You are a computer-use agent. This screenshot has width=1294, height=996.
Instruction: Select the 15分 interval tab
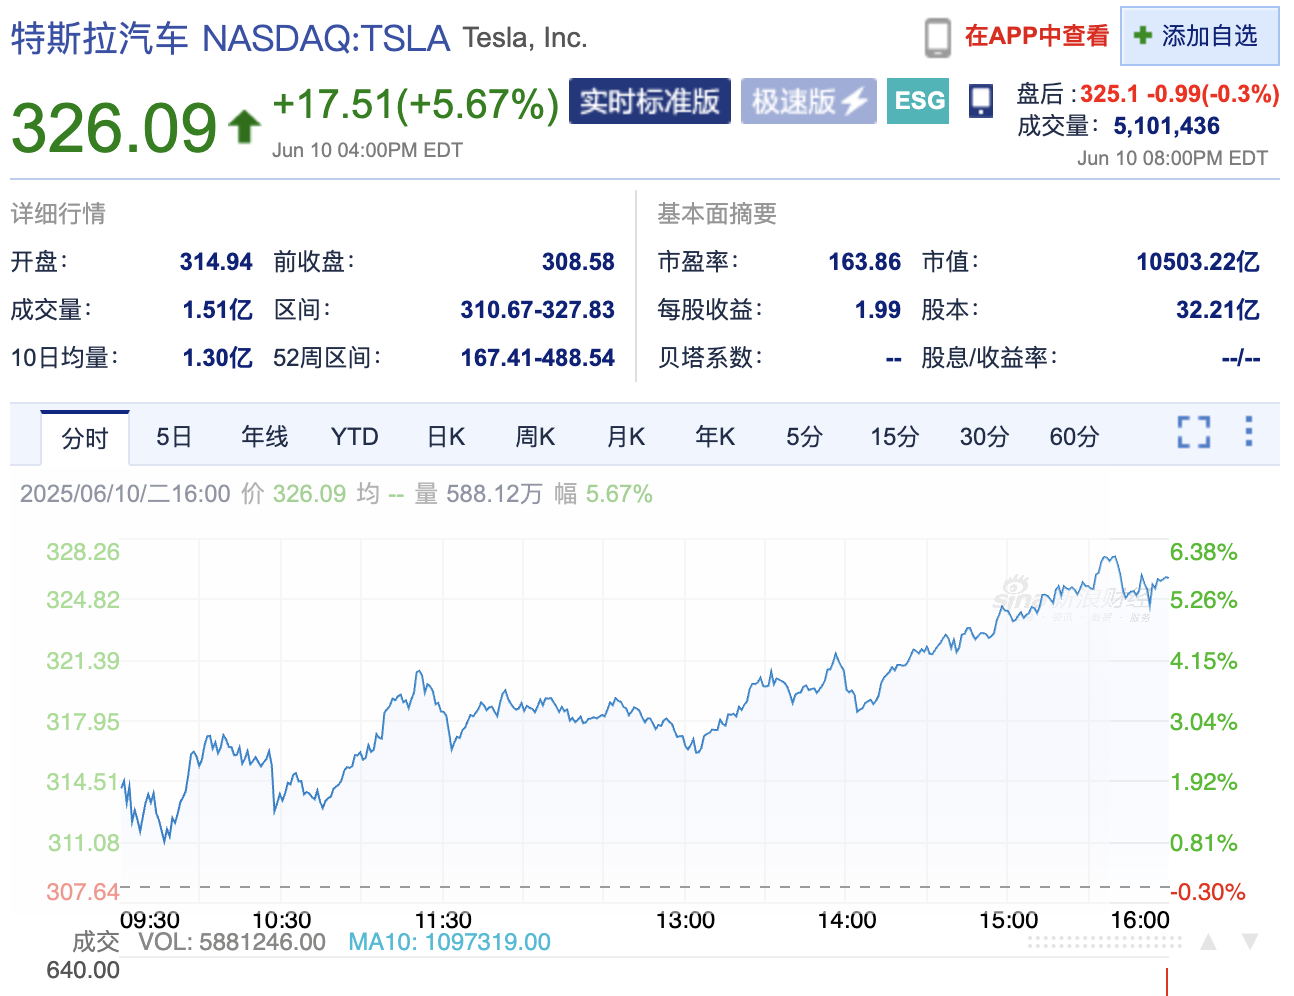pyautogui.click(x=893, y=436)
